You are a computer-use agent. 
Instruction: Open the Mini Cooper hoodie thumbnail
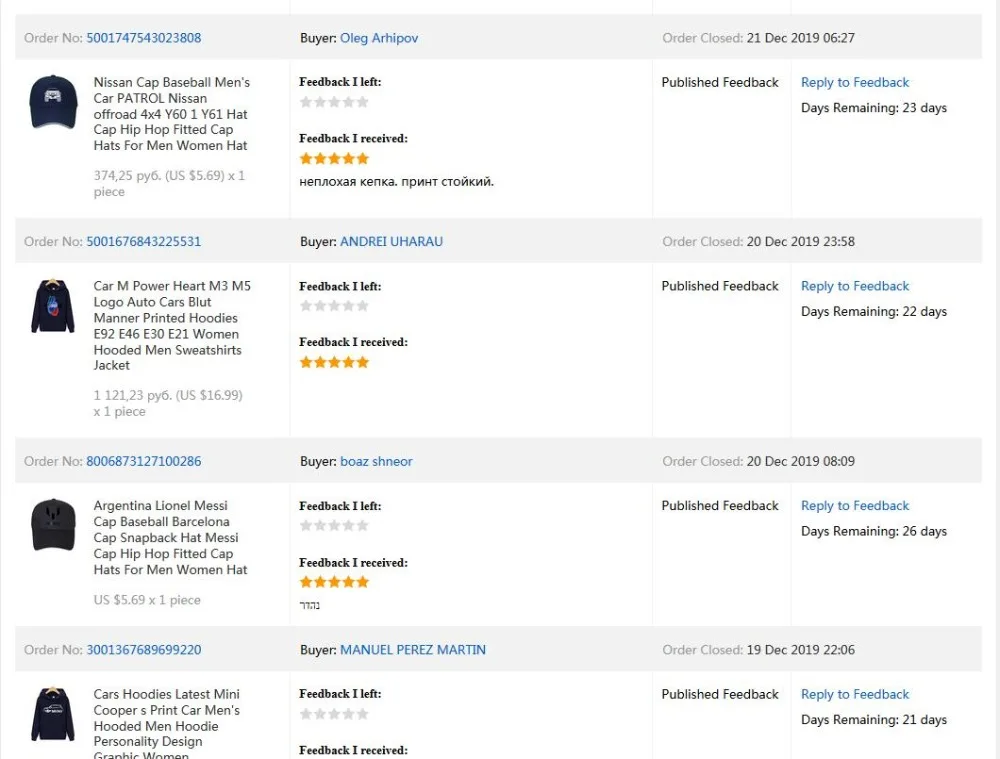(x=53, y=714)
